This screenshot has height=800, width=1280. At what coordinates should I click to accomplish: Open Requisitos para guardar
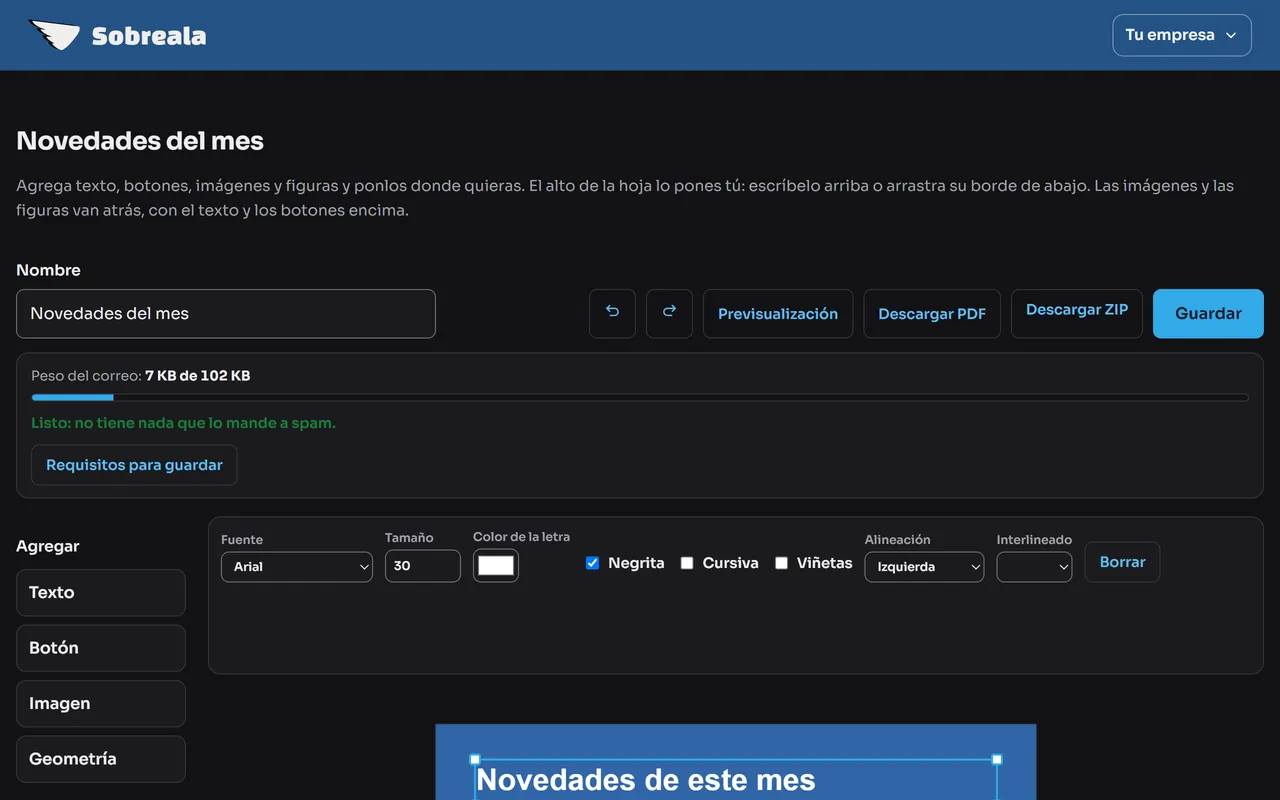click(134, 465)
